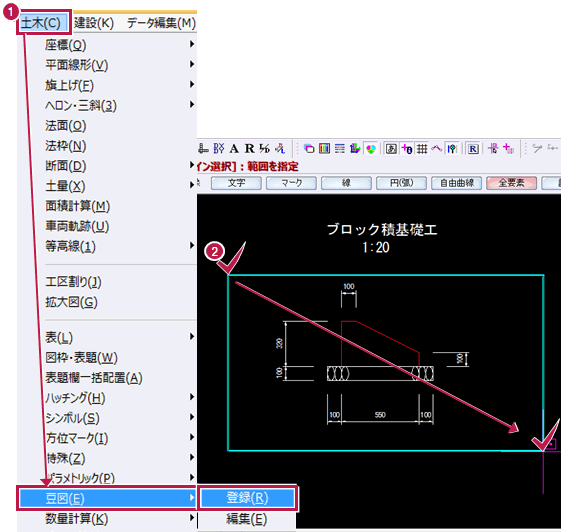The height and width of the screenshot is (532, 561).
Task: Open the 建設(K) menu
Action: click(x=94, y=23)
